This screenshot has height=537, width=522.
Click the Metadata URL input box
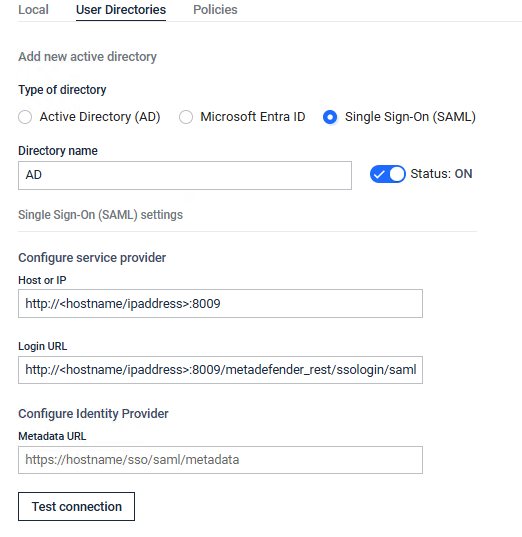(220, 460)
